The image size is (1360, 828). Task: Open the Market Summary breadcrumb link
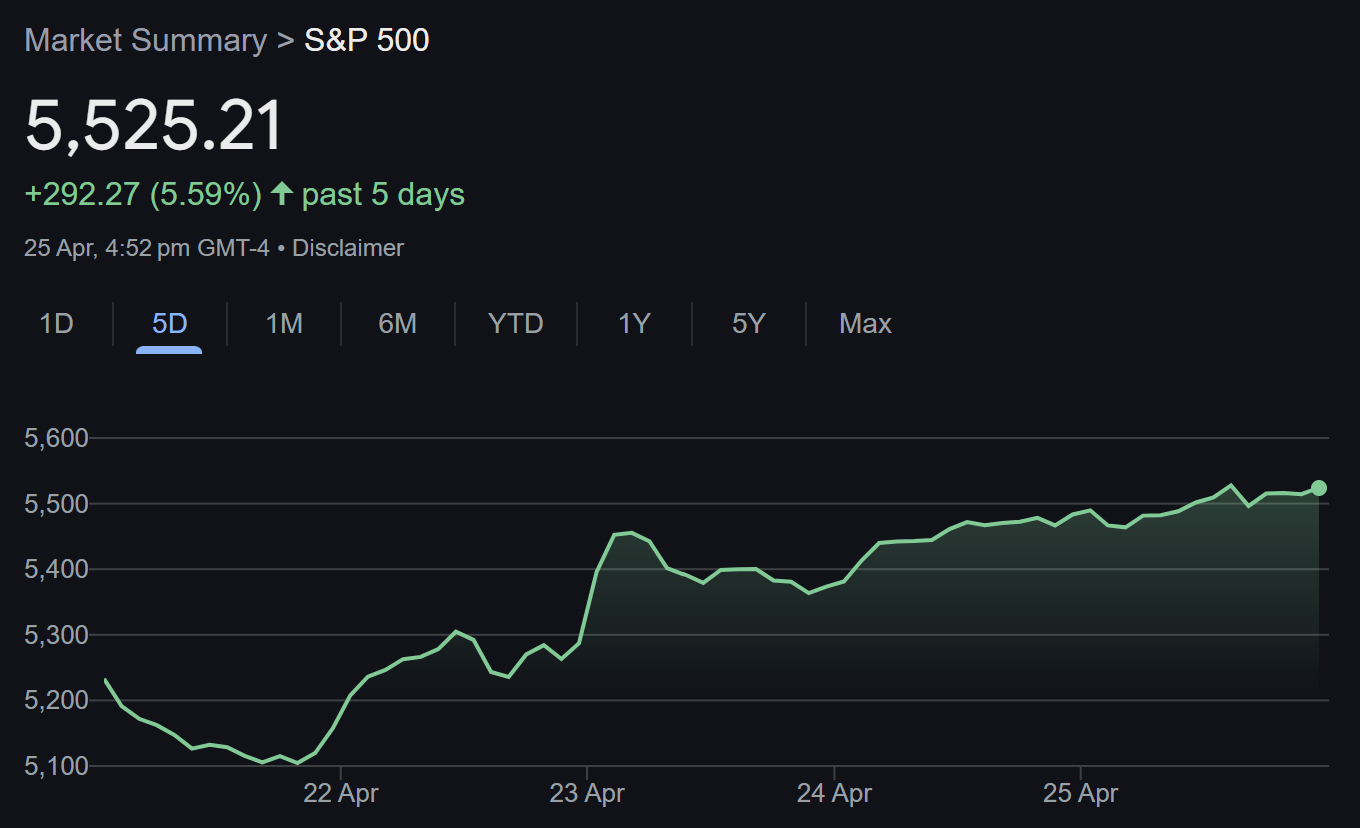pos(145,41)
